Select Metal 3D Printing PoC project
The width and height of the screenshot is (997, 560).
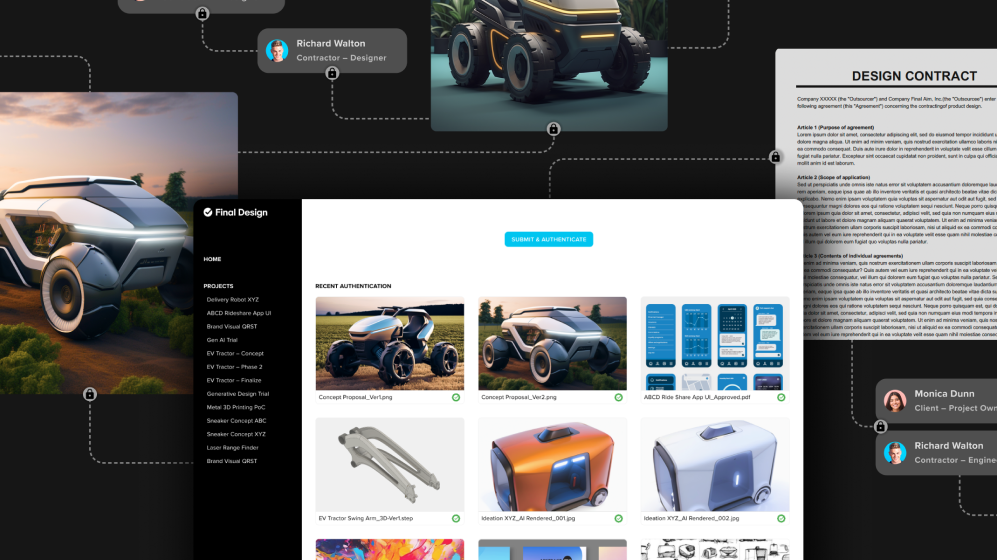[236, 407]
